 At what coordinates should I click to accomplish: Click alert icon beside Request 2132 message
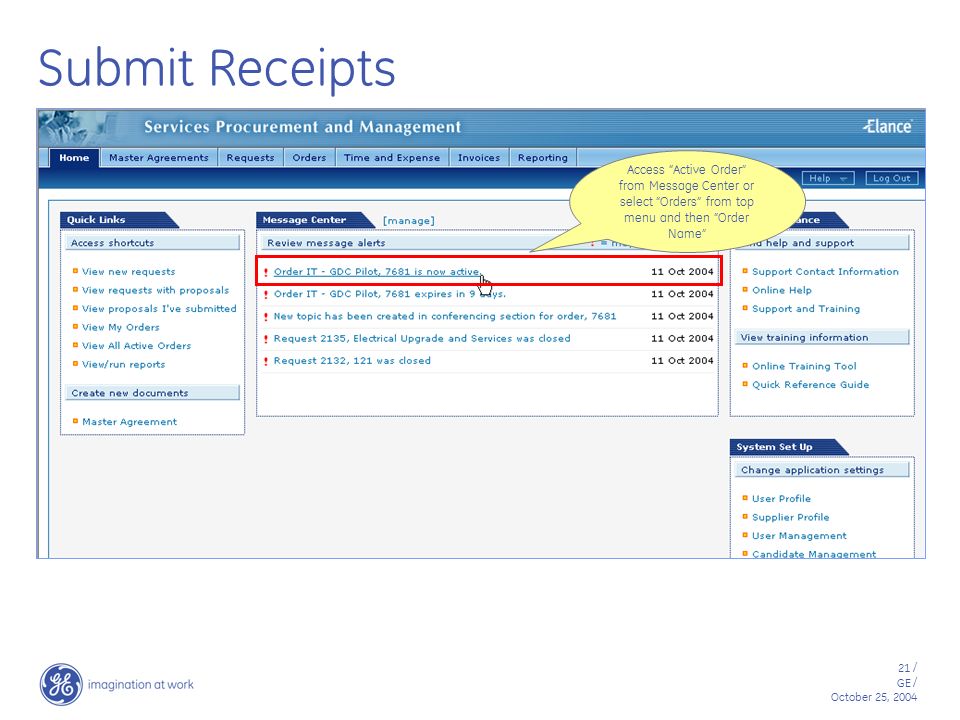point(266,361)
